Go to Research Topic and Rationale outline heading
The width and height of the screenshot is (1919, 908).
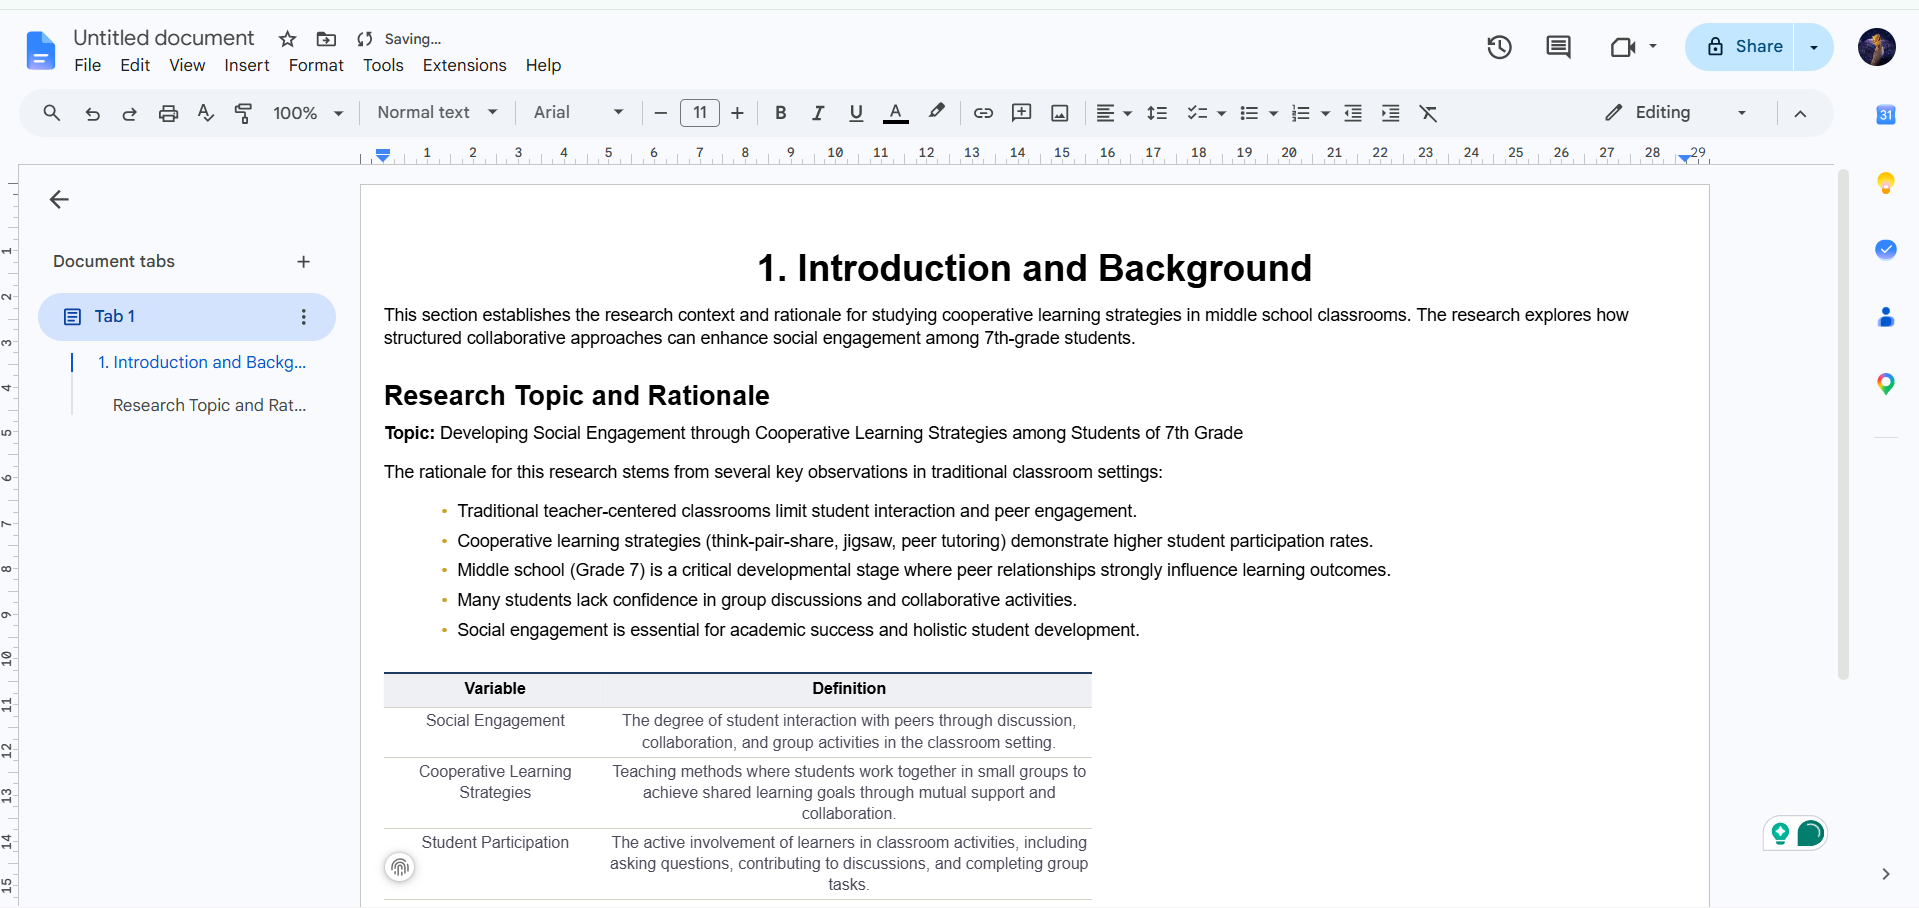coord(209,405)
